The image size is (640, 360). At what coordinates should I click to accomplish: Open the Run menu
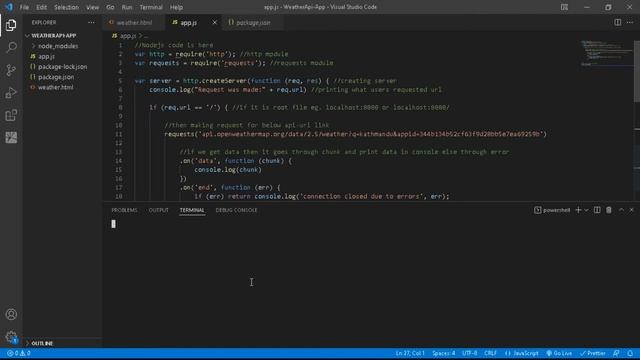point(127,7)
